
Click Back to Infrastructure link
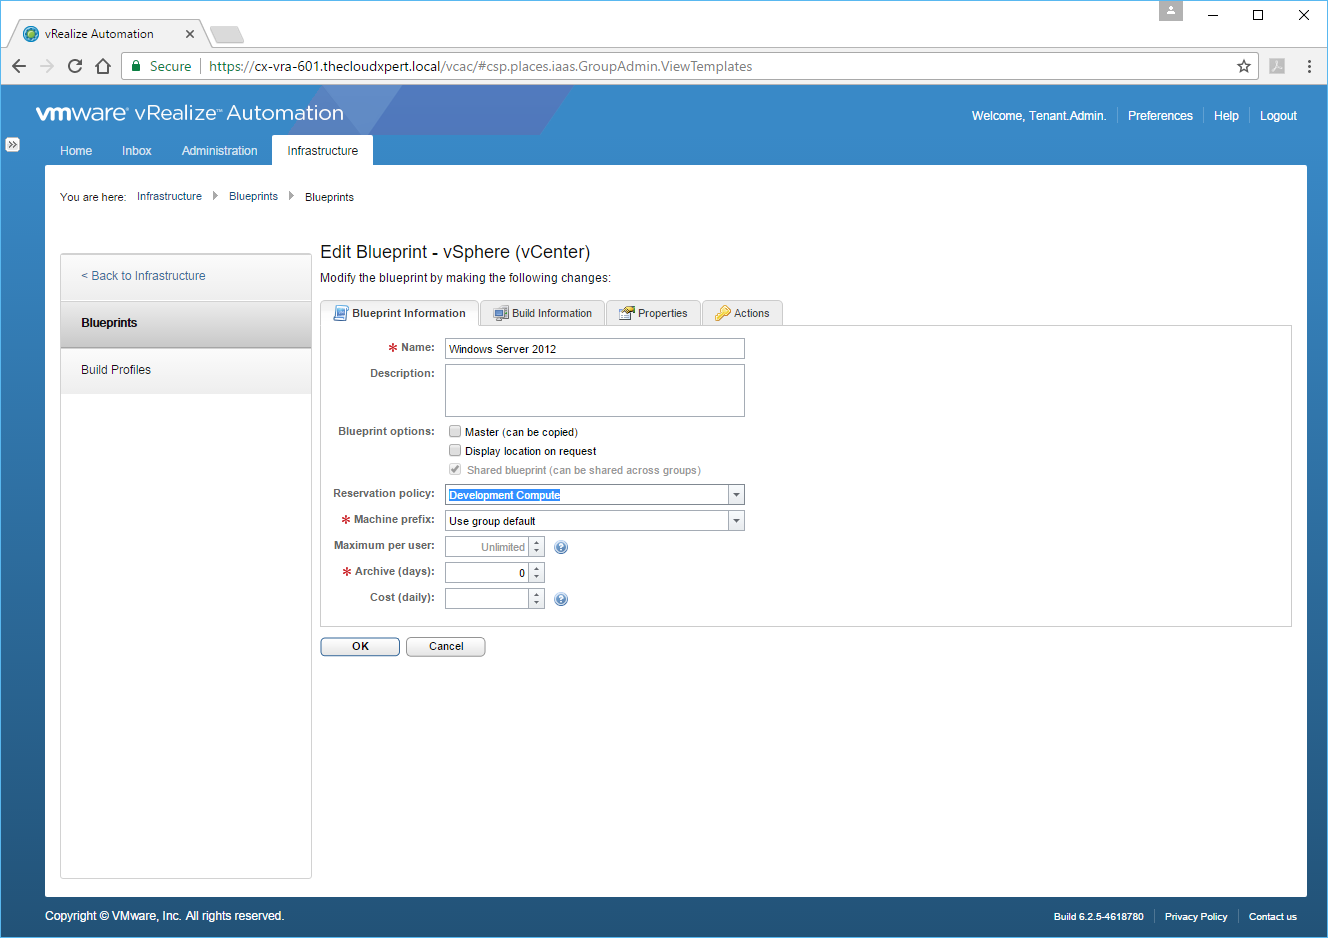(144, 276)
